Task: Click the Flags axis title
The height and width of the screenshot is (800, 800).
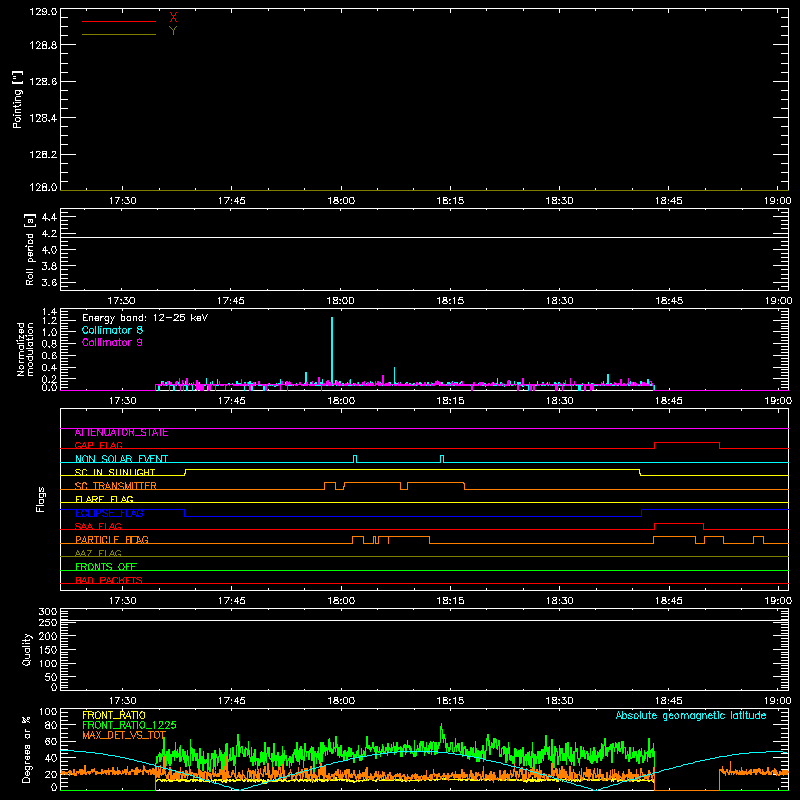Action: [41, 499]
